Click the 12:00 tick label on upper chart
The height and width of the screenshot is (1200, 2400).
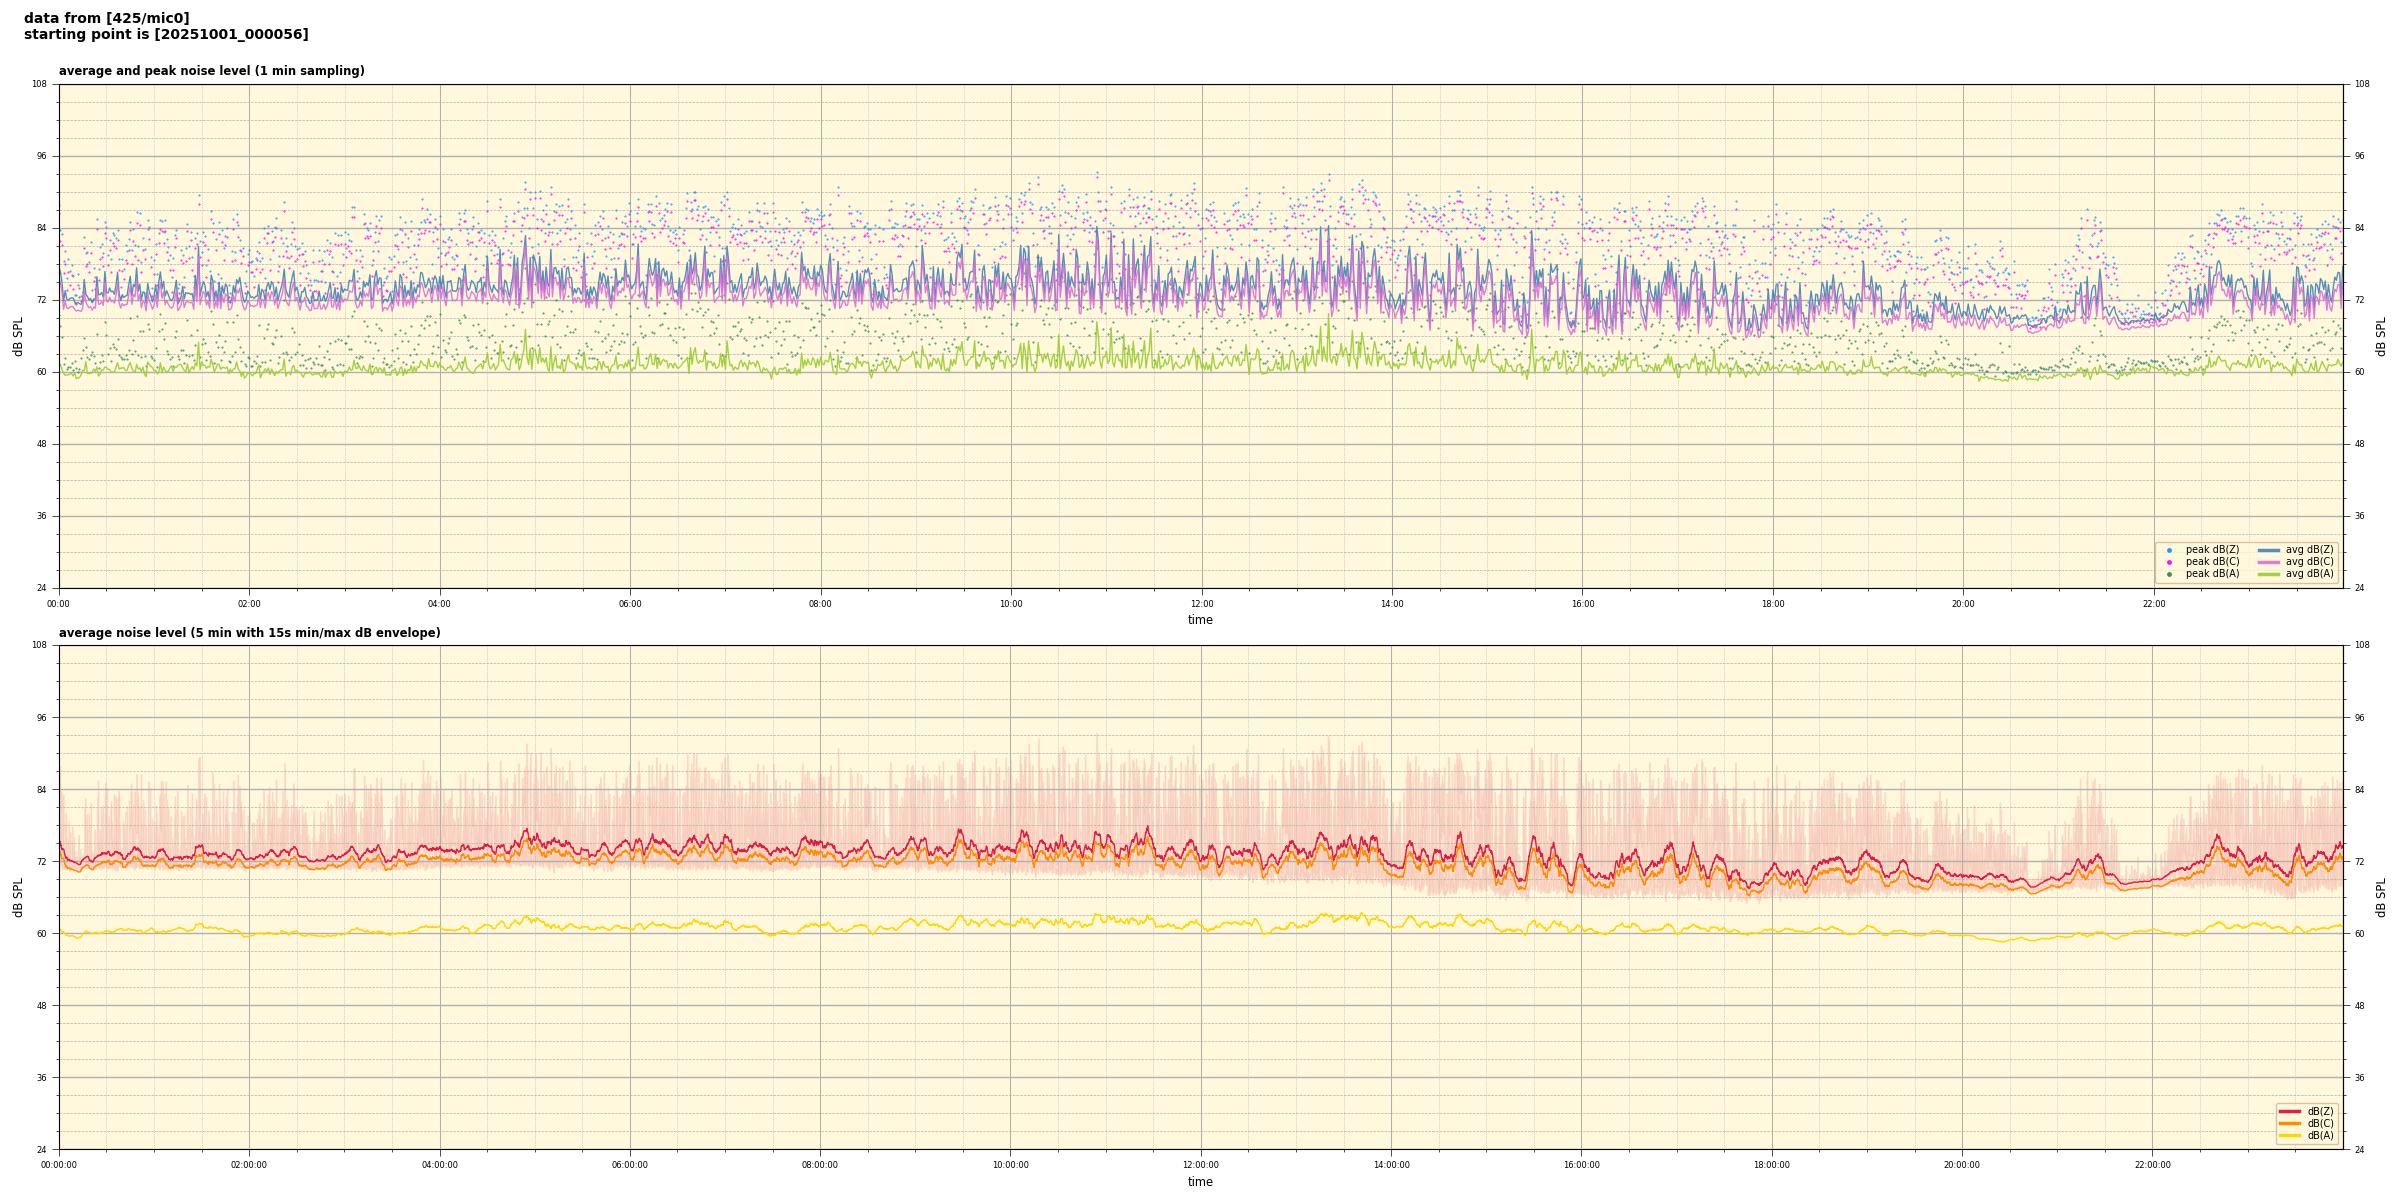(1201, 604)
